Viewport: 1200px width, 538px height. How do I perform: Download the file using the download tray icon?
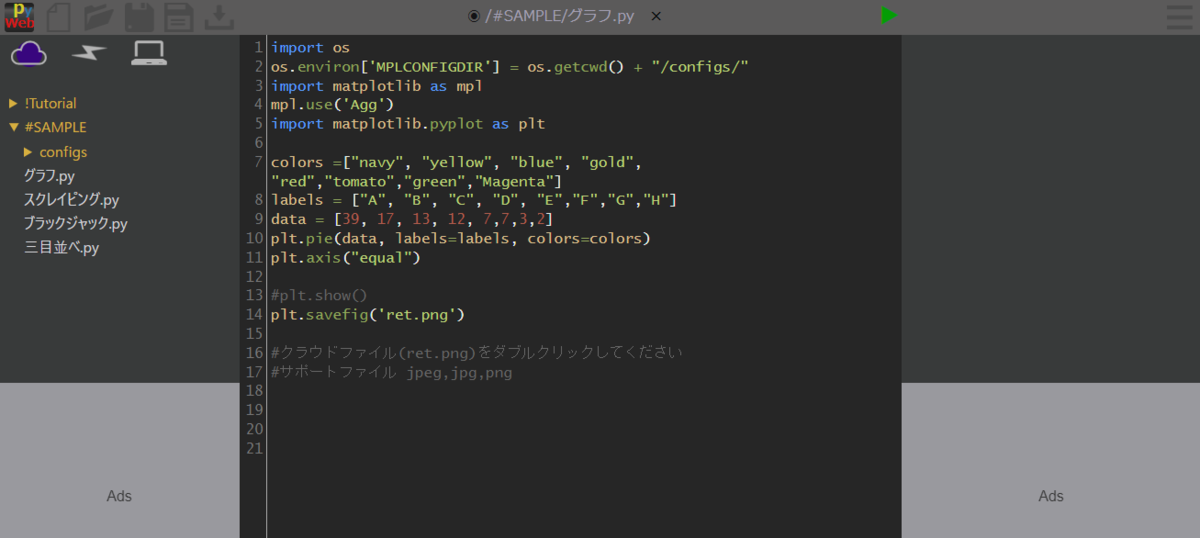point(219,16)
